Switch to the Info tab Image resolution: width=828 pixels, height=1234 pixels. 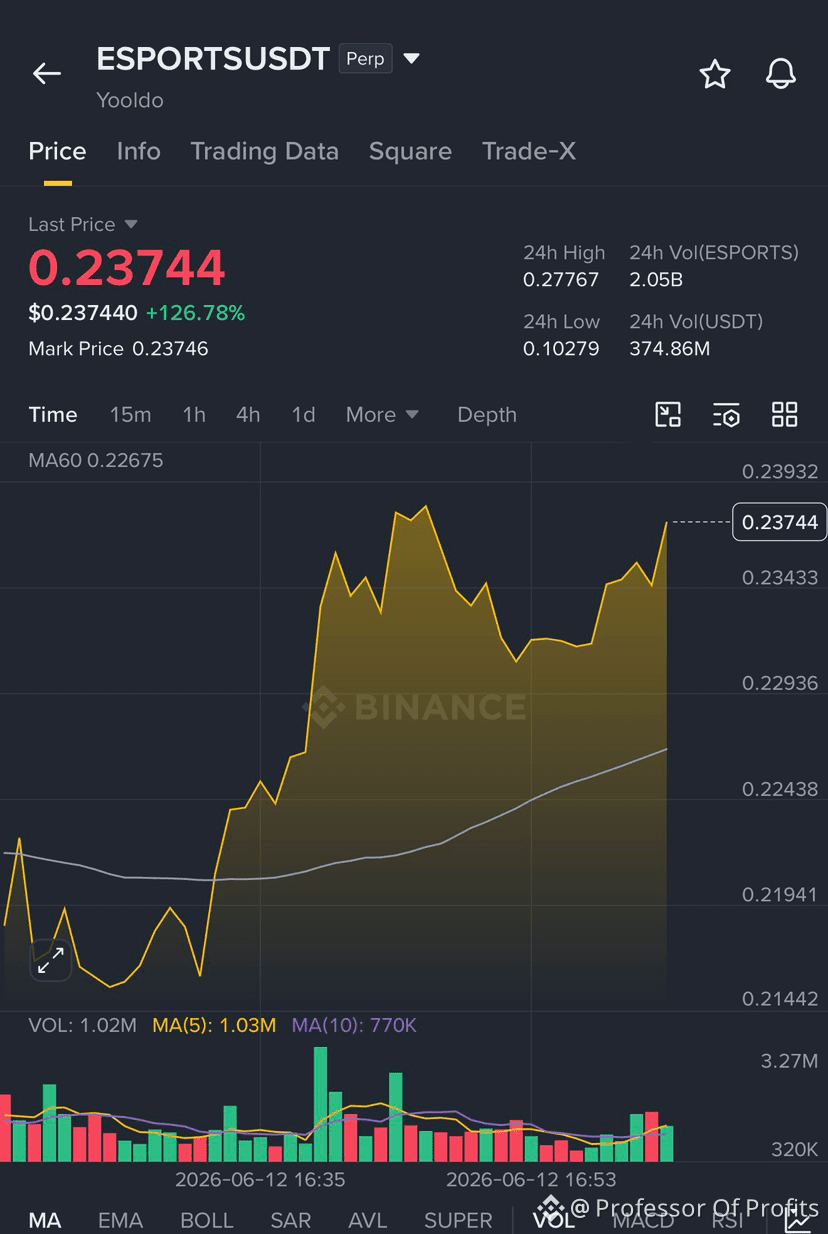pyautogui.click(x=138, y=151)
